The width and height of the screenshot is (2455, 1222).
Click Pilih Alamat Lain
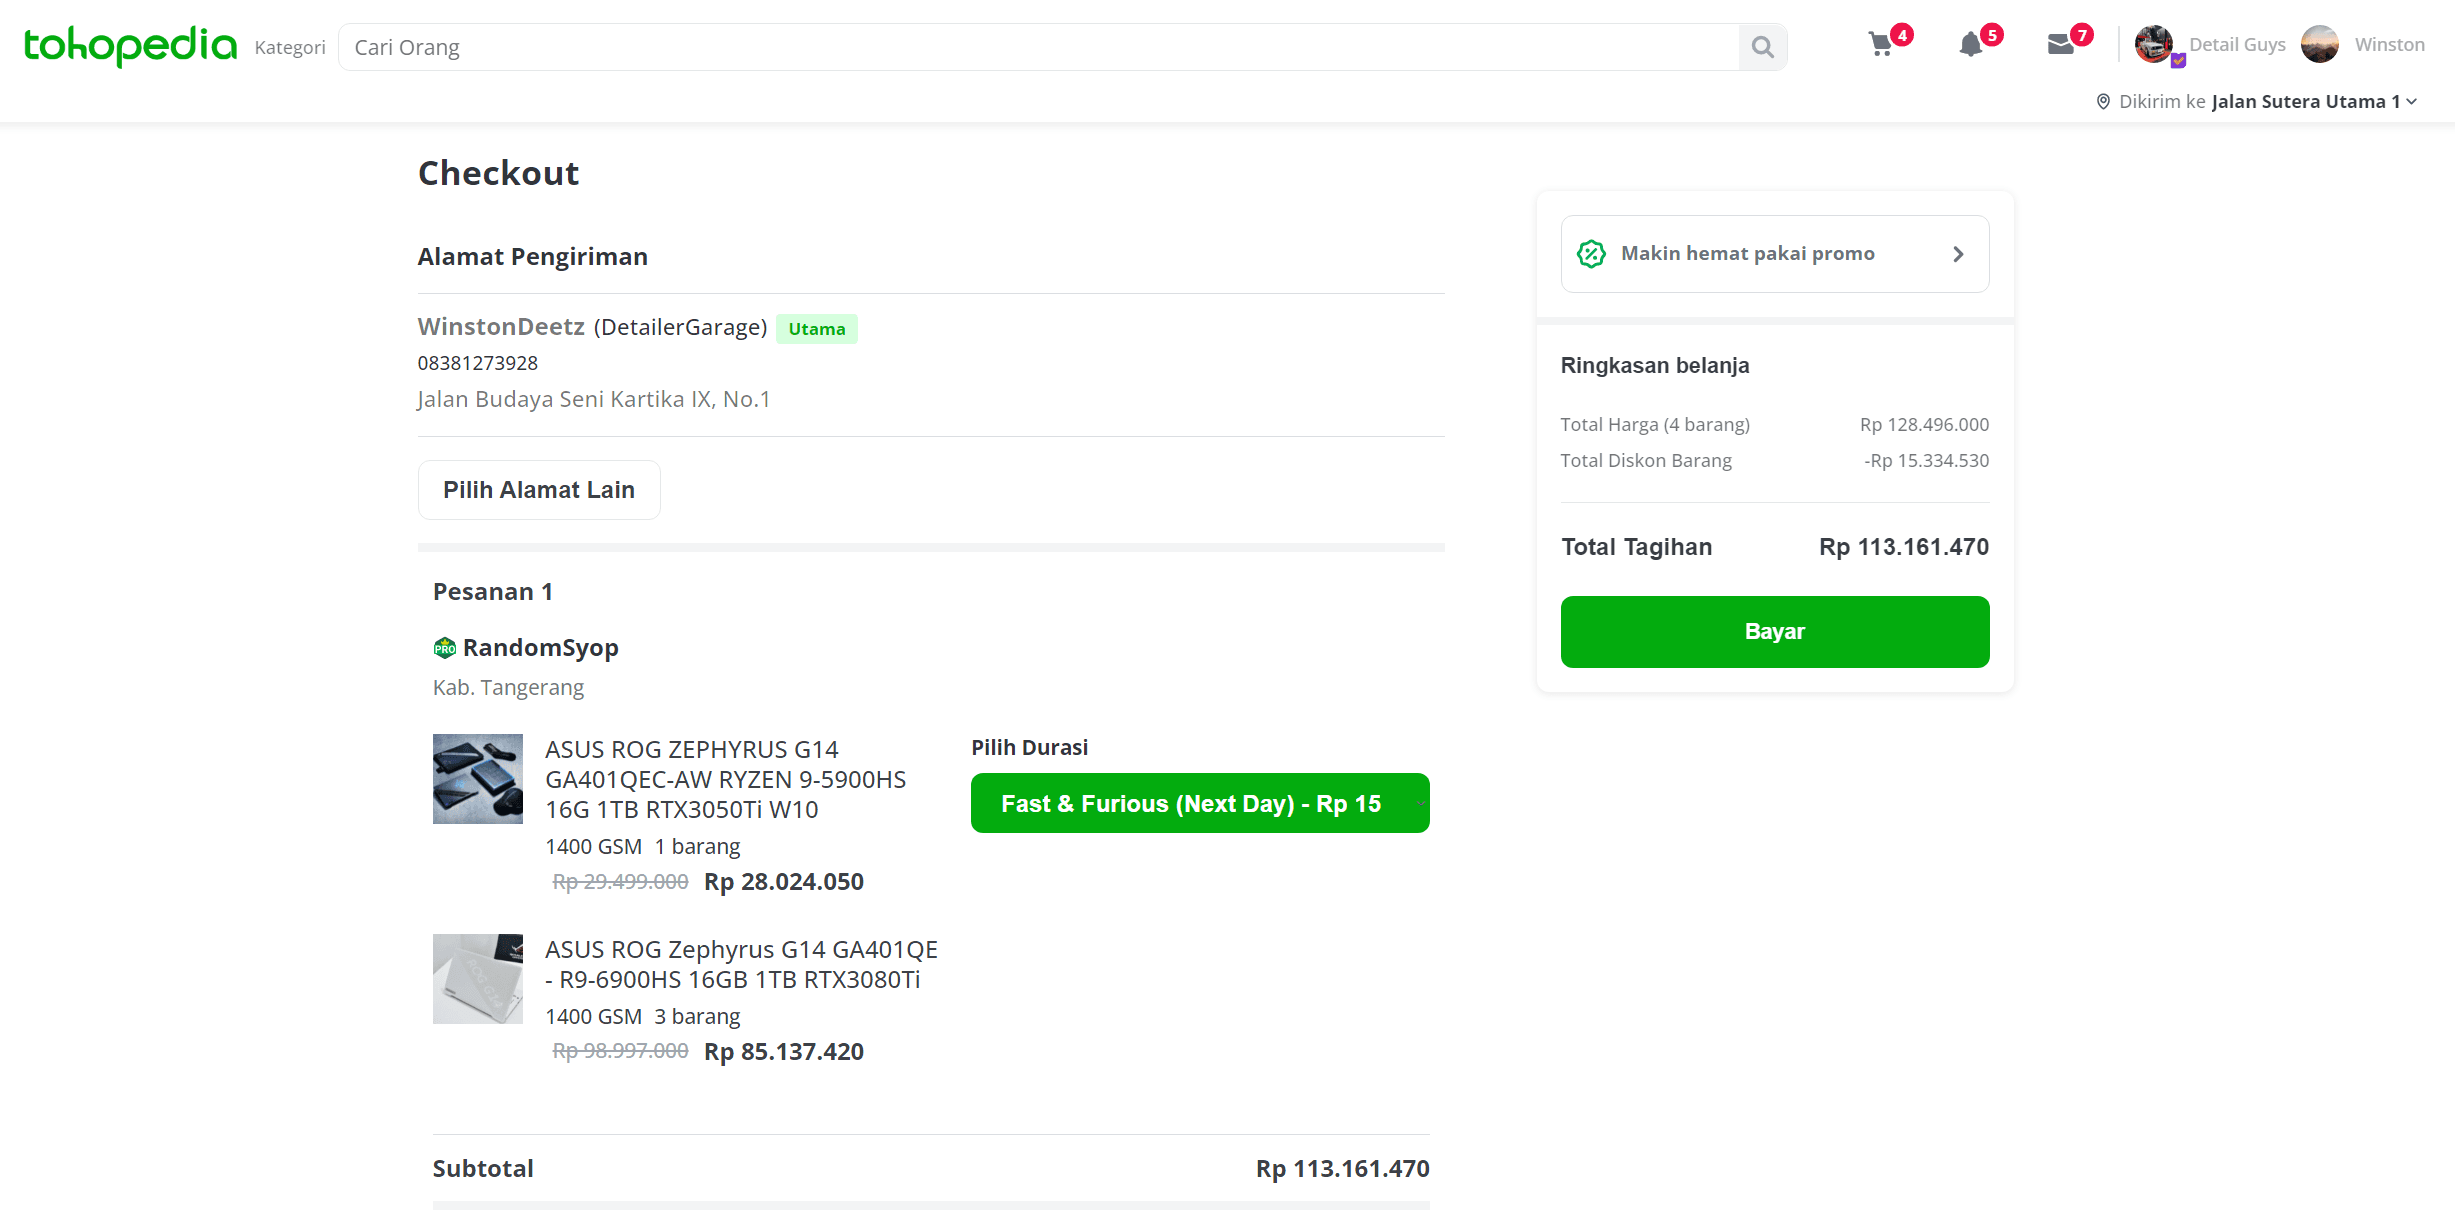pos(538,489)
